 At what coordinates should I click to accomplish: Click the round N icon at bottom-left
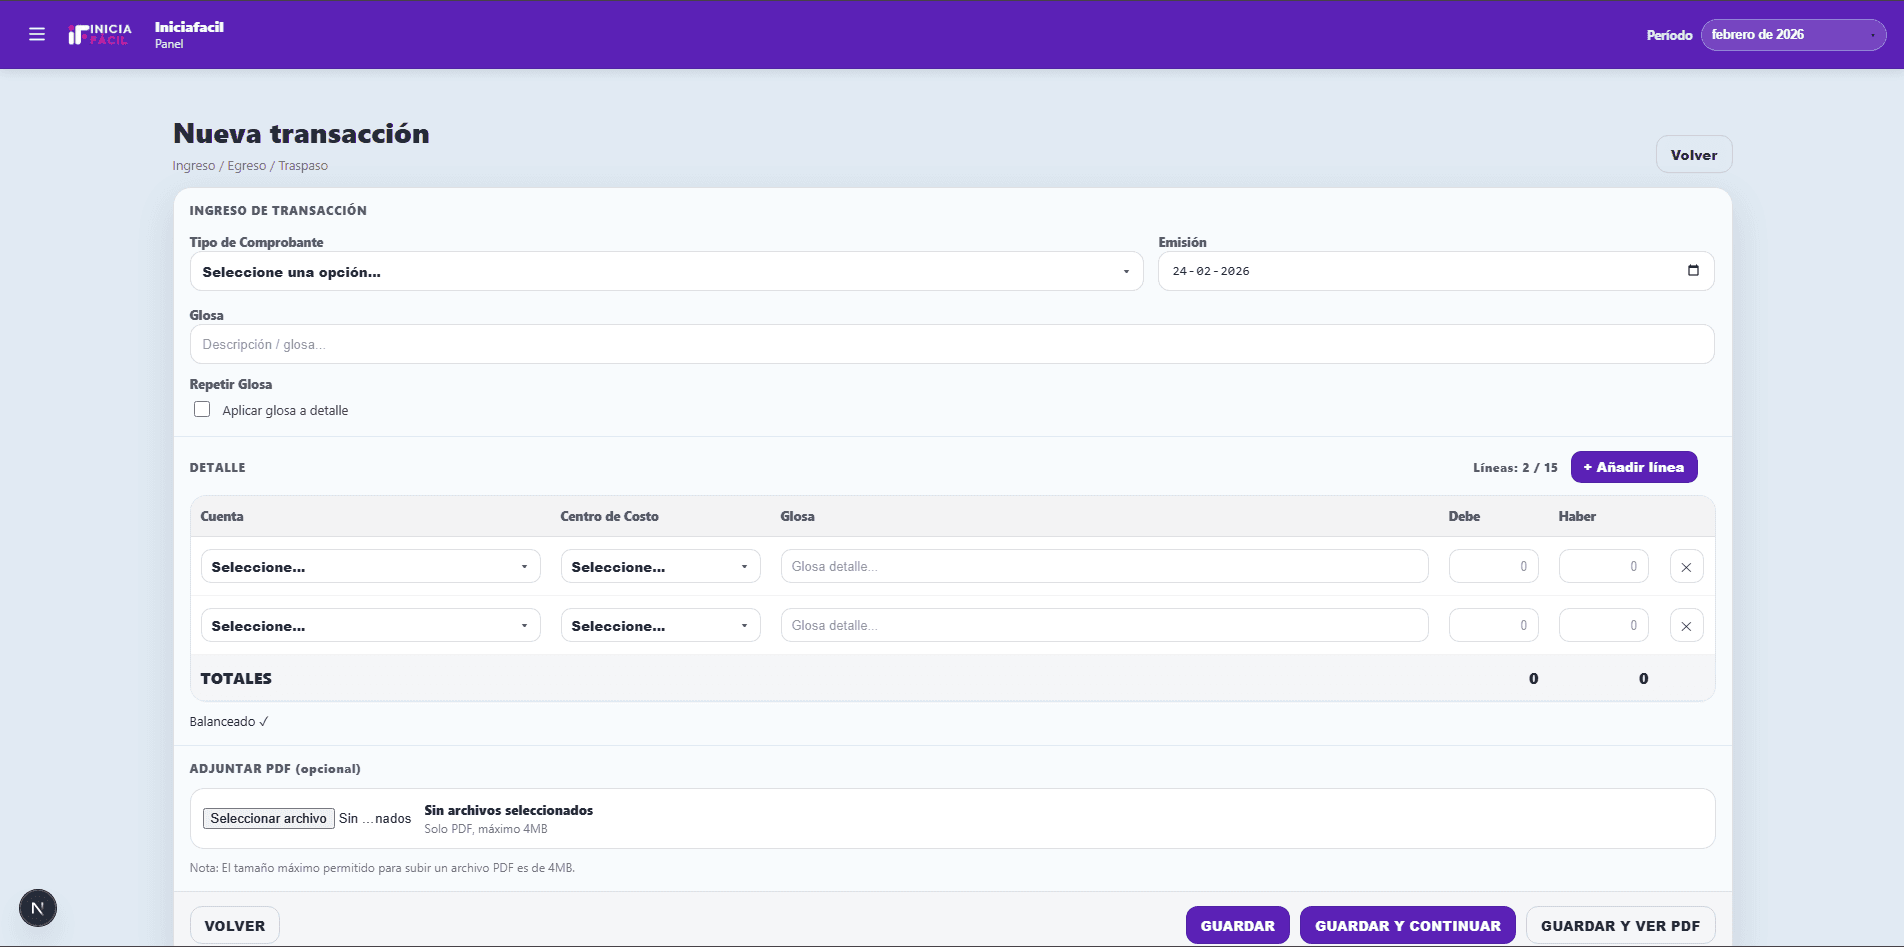coord(38,908)
